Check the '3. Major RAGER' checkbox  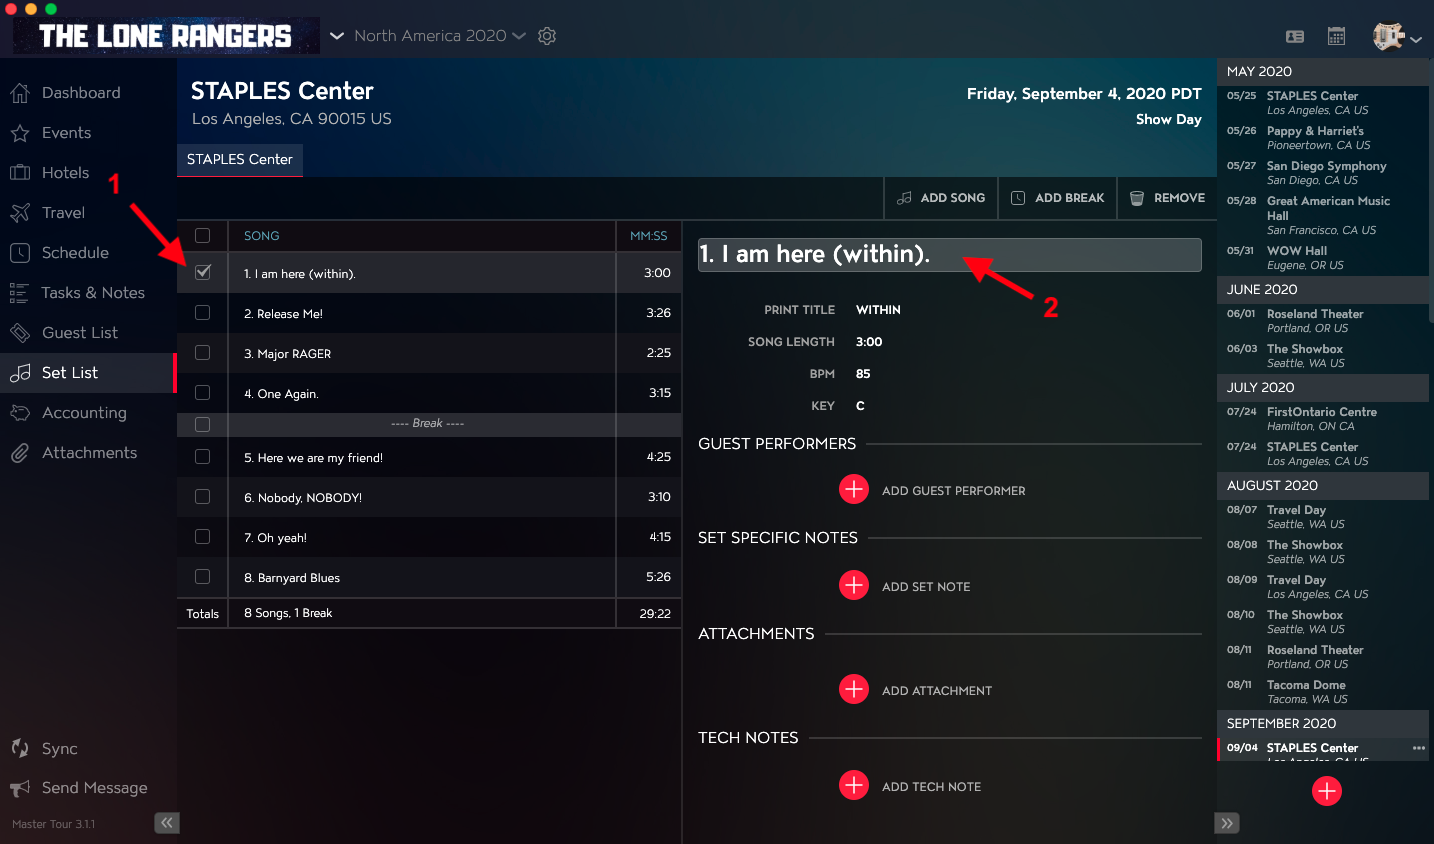click(203, 353)
